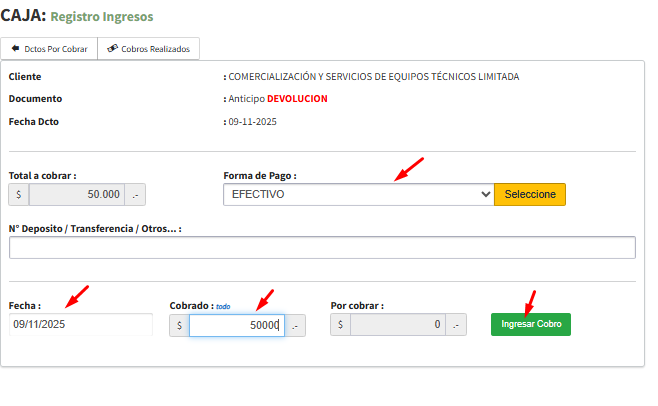
Task: Click the ".-" suffix after Por cobrar amount
Action: pyautogui.click(x=456, y=325)
